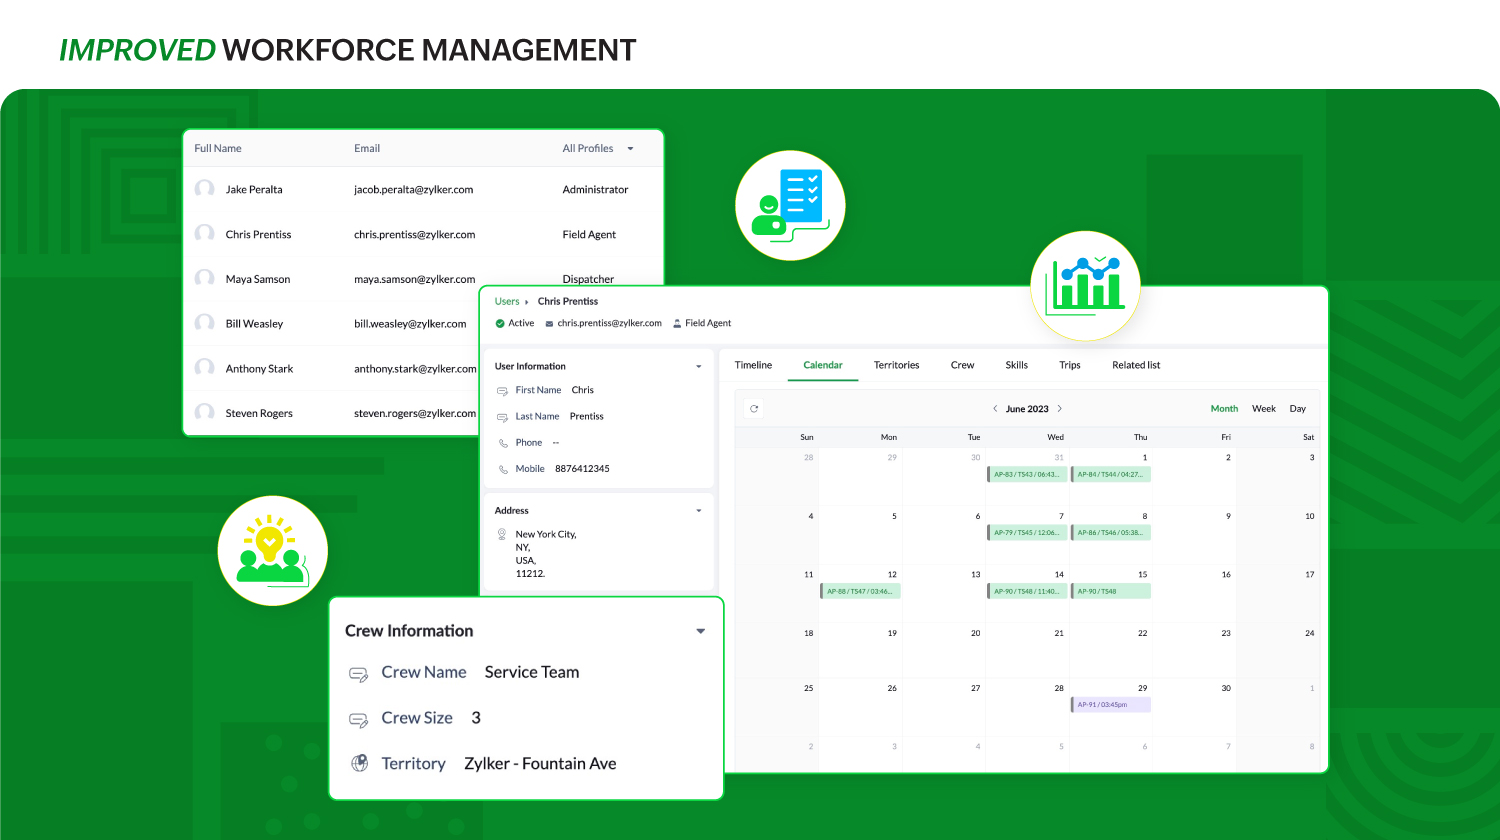Screen dimensions: 1500x840
Task: Click Chris Prentiss's avatar icon in list
Action: coord(205,234)
